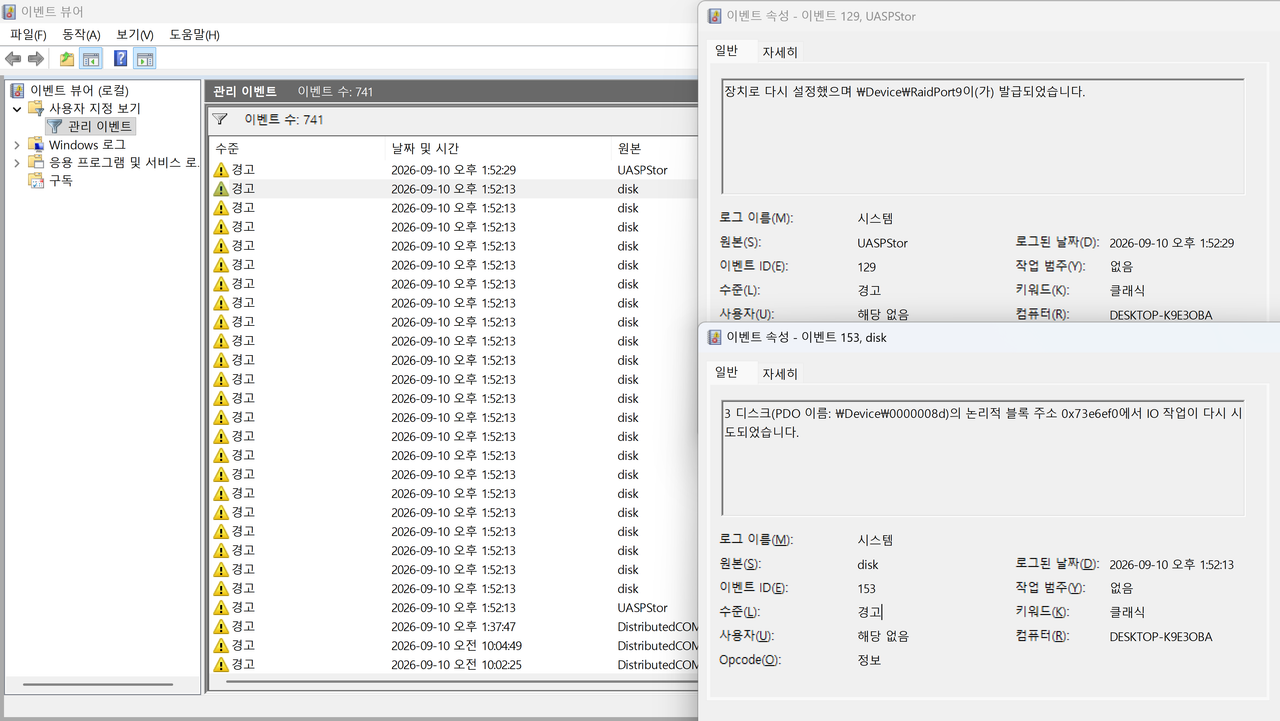Viewport: 1280px width, 721px height.
Task: Open help via the question mark toolbar icon
Action: tap(121, 59)
